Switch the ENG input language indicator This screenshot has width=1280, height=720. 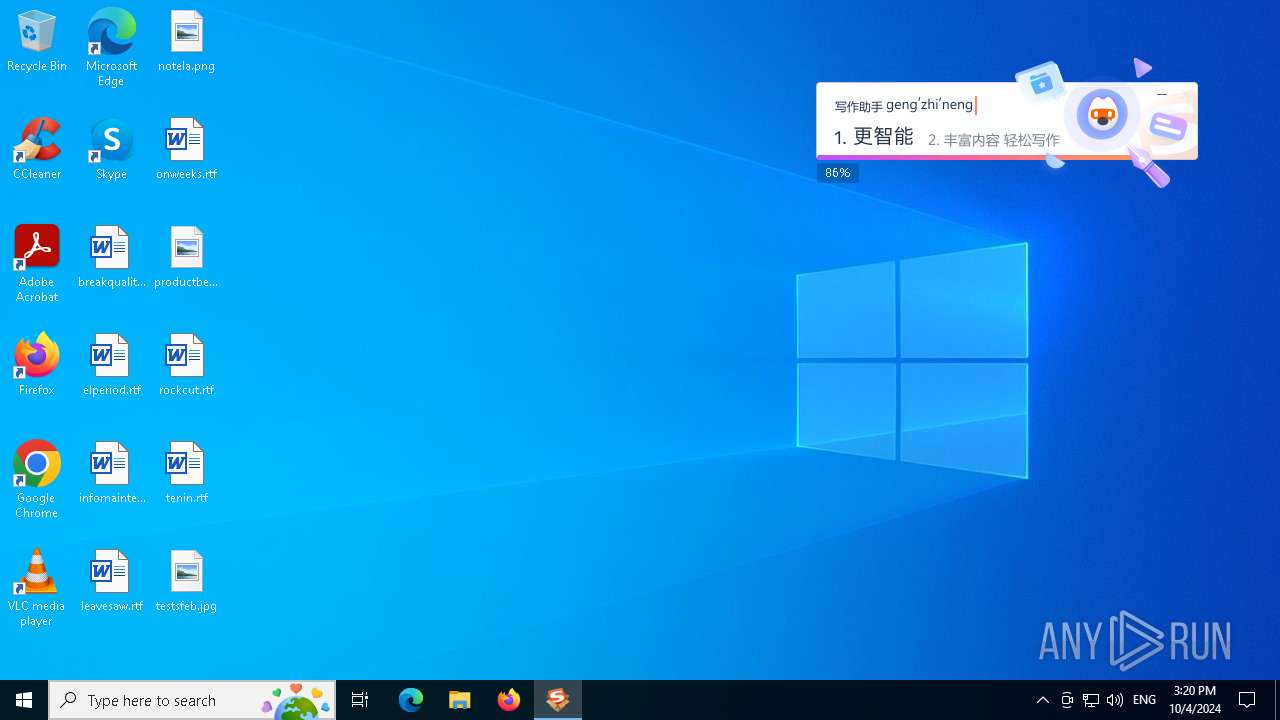pos(1144,700)
